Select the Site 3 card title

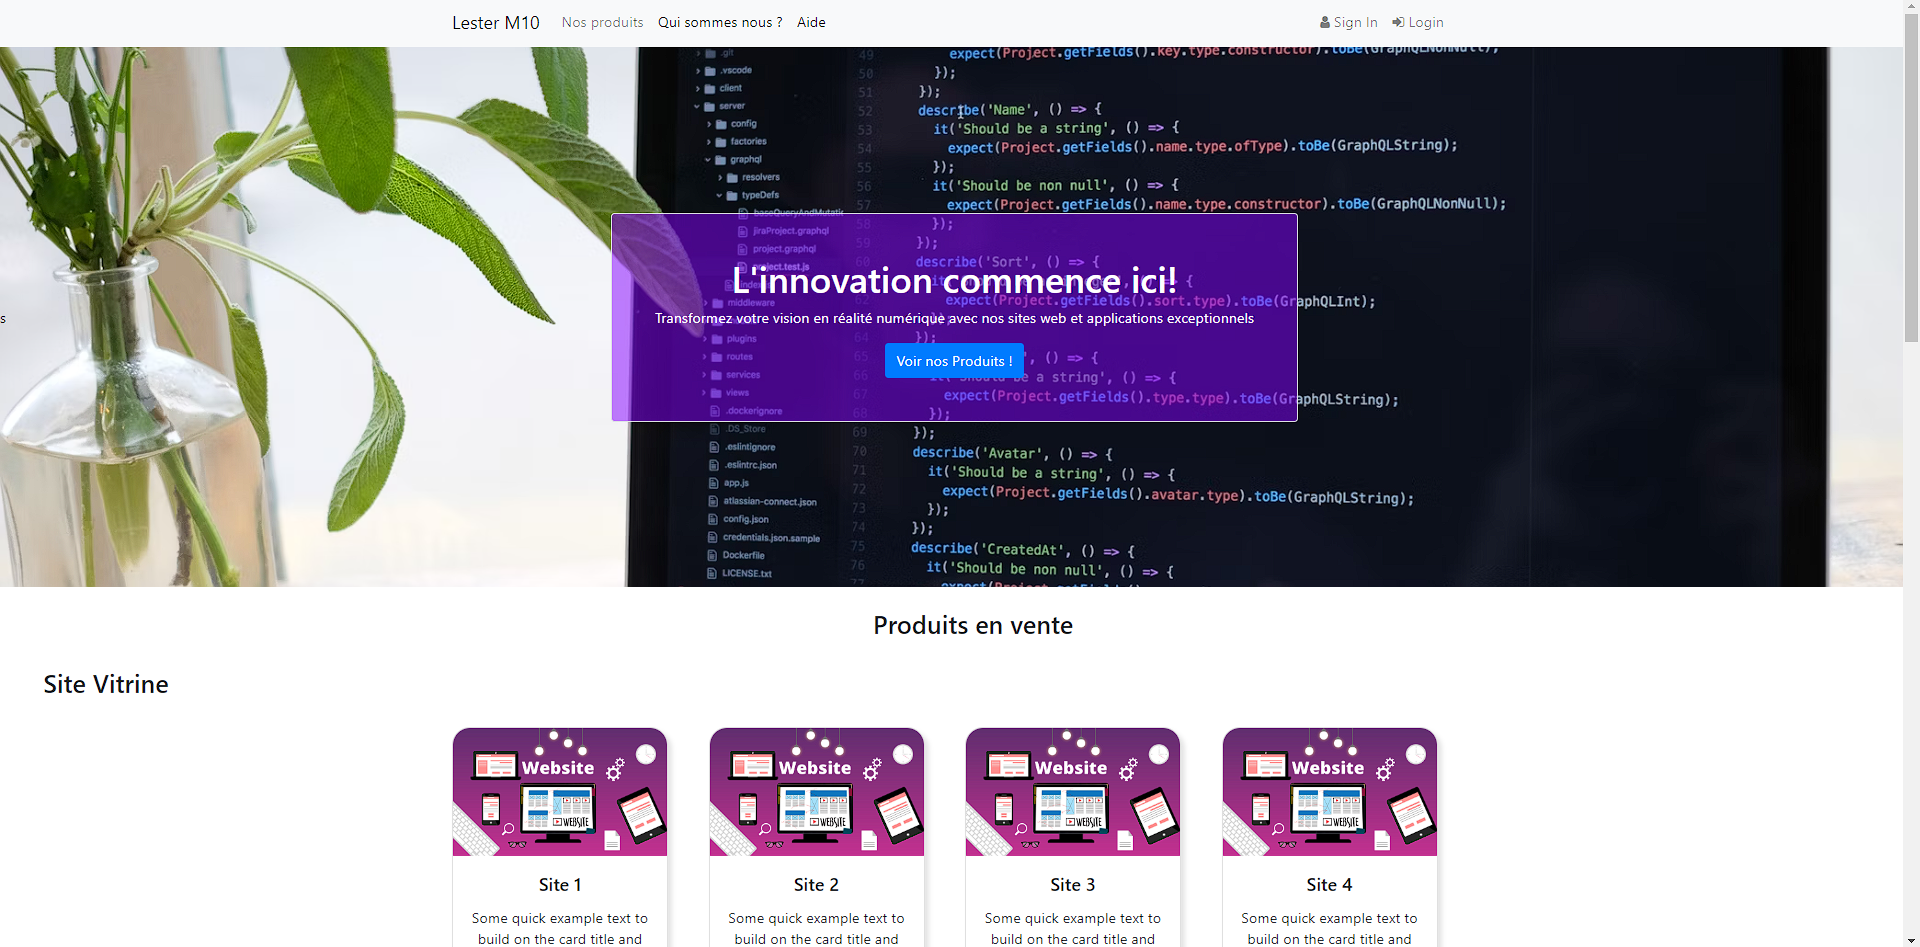1073,885
